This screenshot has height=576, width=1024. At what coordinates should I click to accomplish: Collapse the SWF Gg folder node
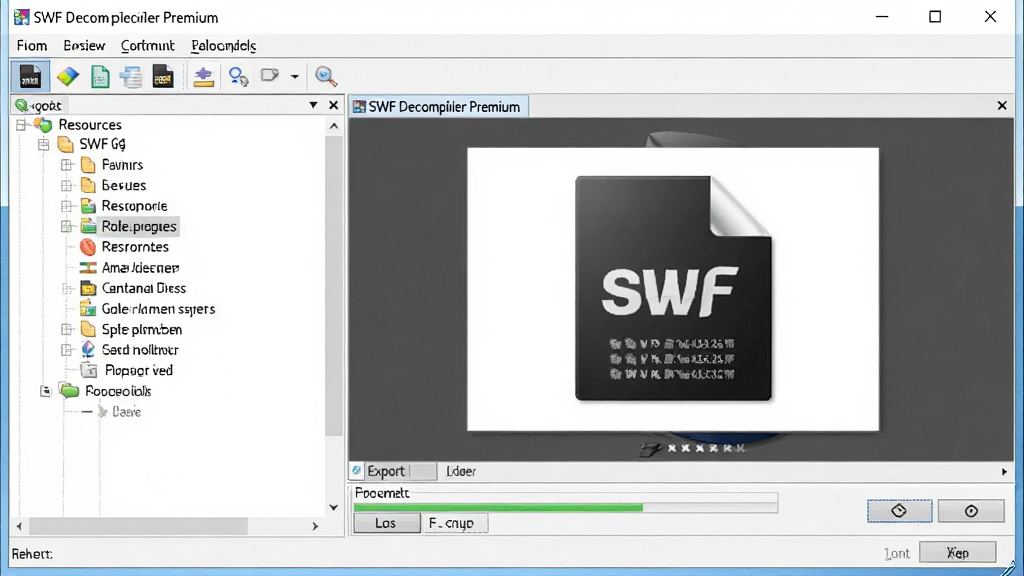pos(44,144)
